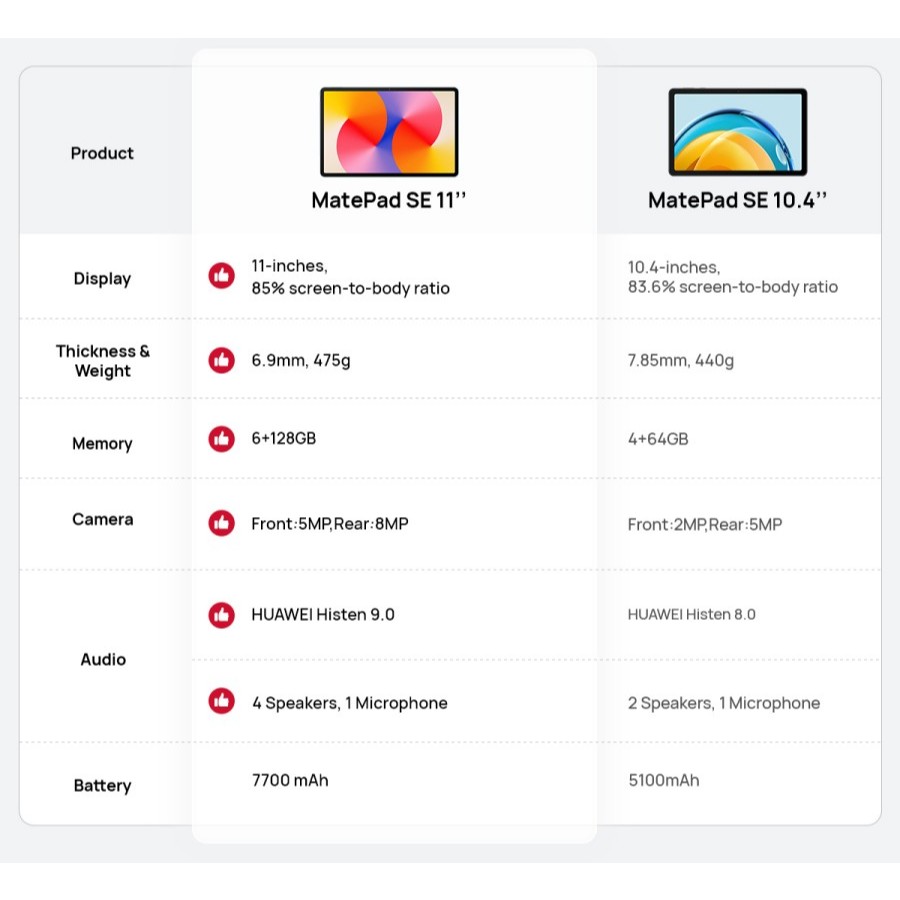Click thumbs-up icon next to Front:5MP,Rear:8MP
Image resolution: width=900 pixels, height=900 pixels.
tap(221, 523)
